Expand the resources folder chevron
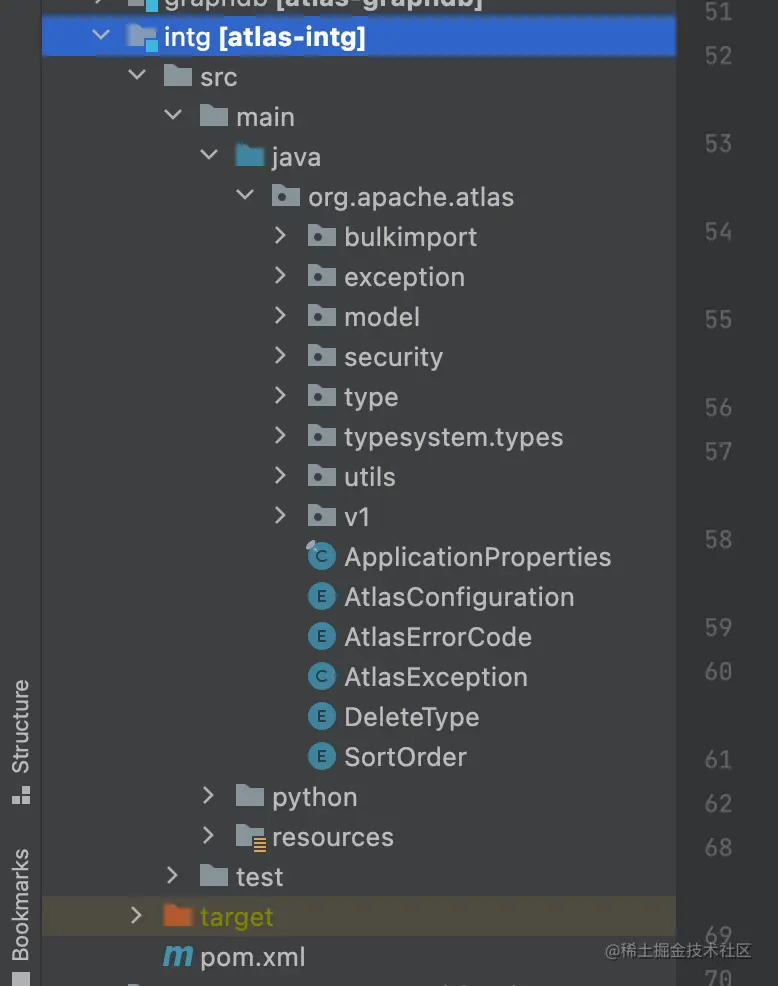 [209, 836]
